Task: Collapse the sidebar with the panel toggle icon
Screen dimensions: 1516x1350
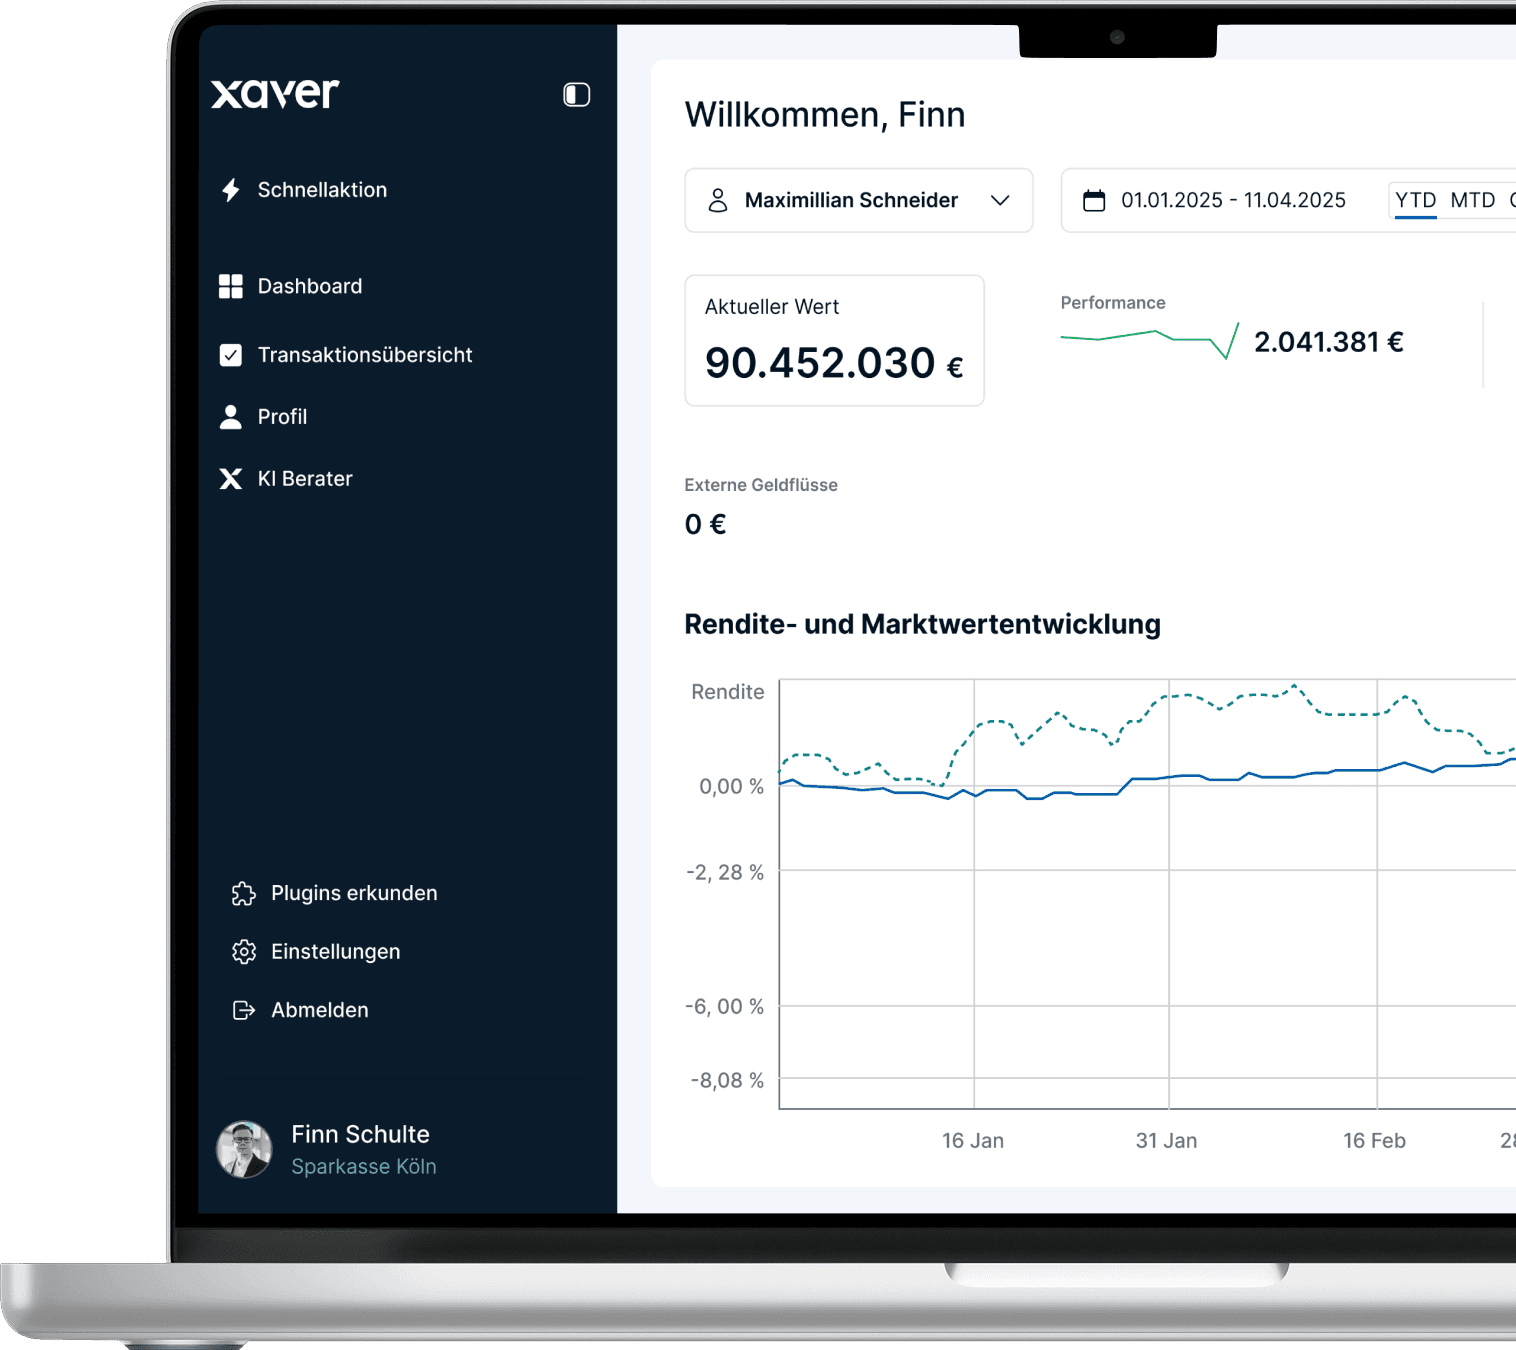Action: [x=576, y=94]
